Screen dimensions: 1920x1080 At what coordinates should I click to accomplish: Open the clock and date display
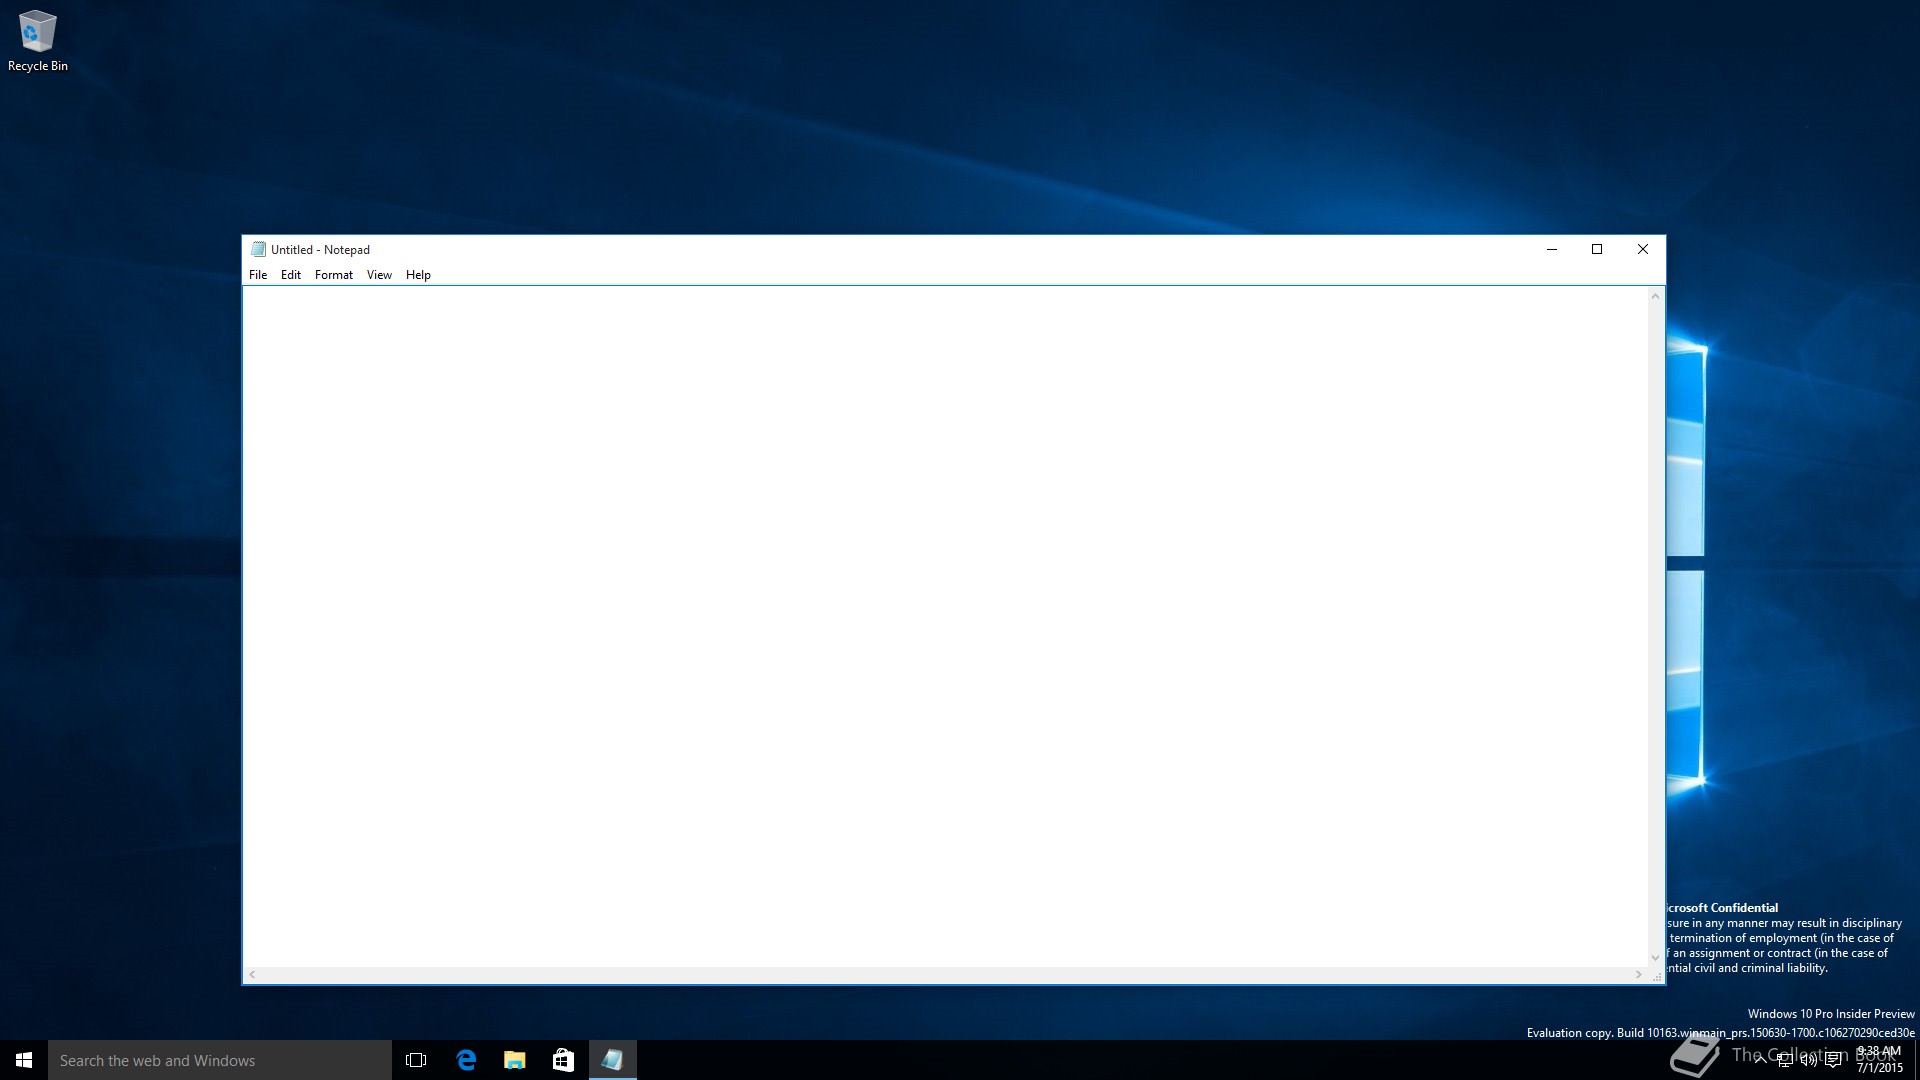tap(1879, 1060)
